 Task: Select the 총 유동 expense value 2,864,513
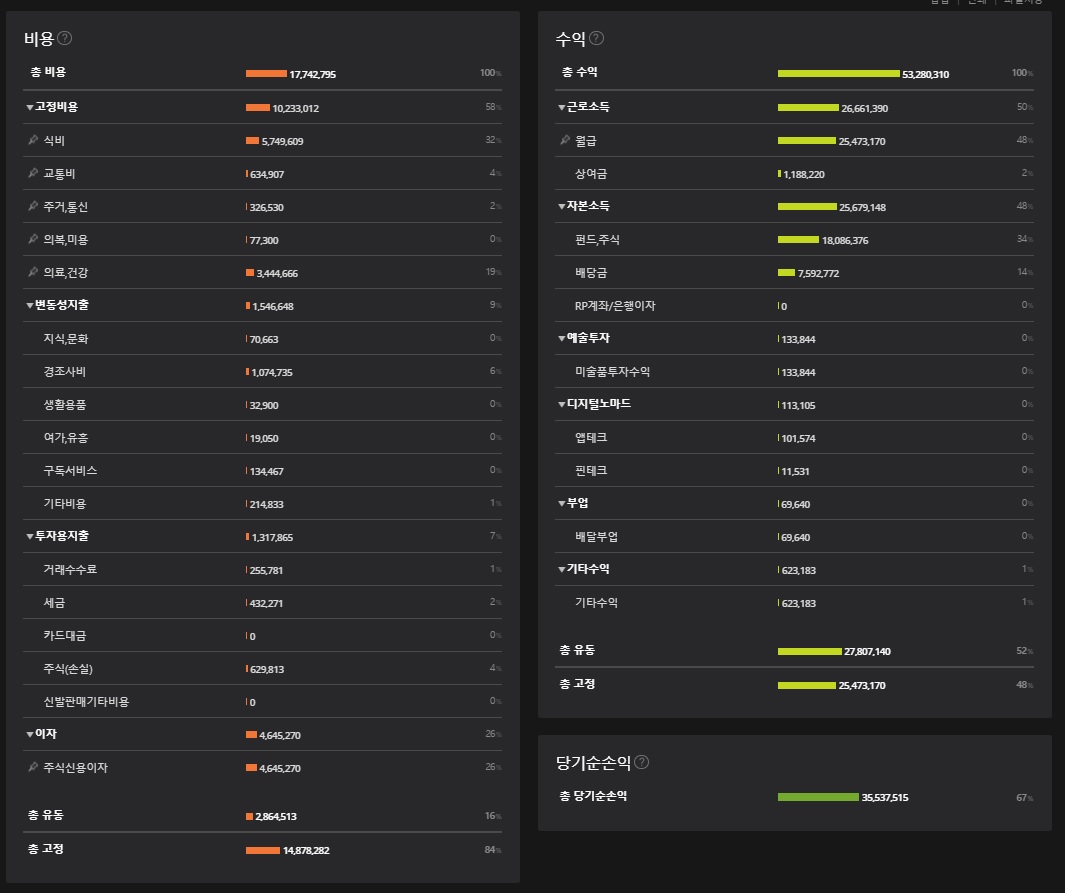pos(276,816)
